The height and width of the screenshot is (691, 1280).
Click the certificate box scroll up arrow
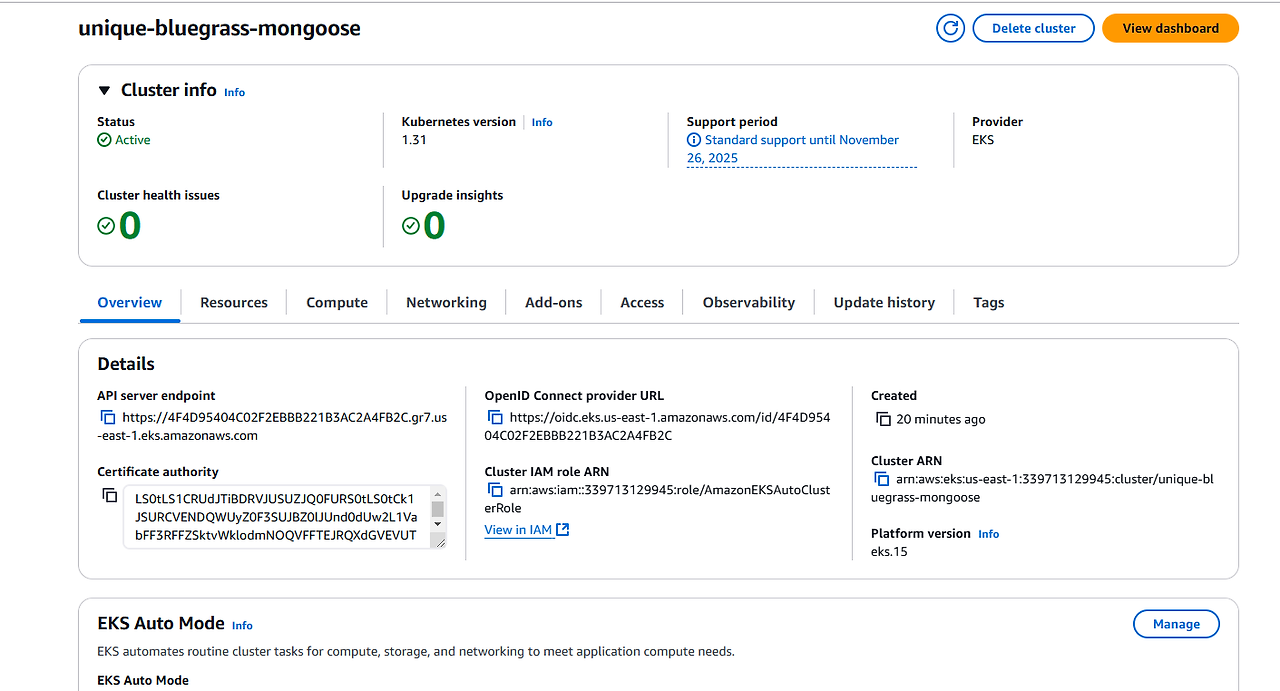click(x=437, y=494)
